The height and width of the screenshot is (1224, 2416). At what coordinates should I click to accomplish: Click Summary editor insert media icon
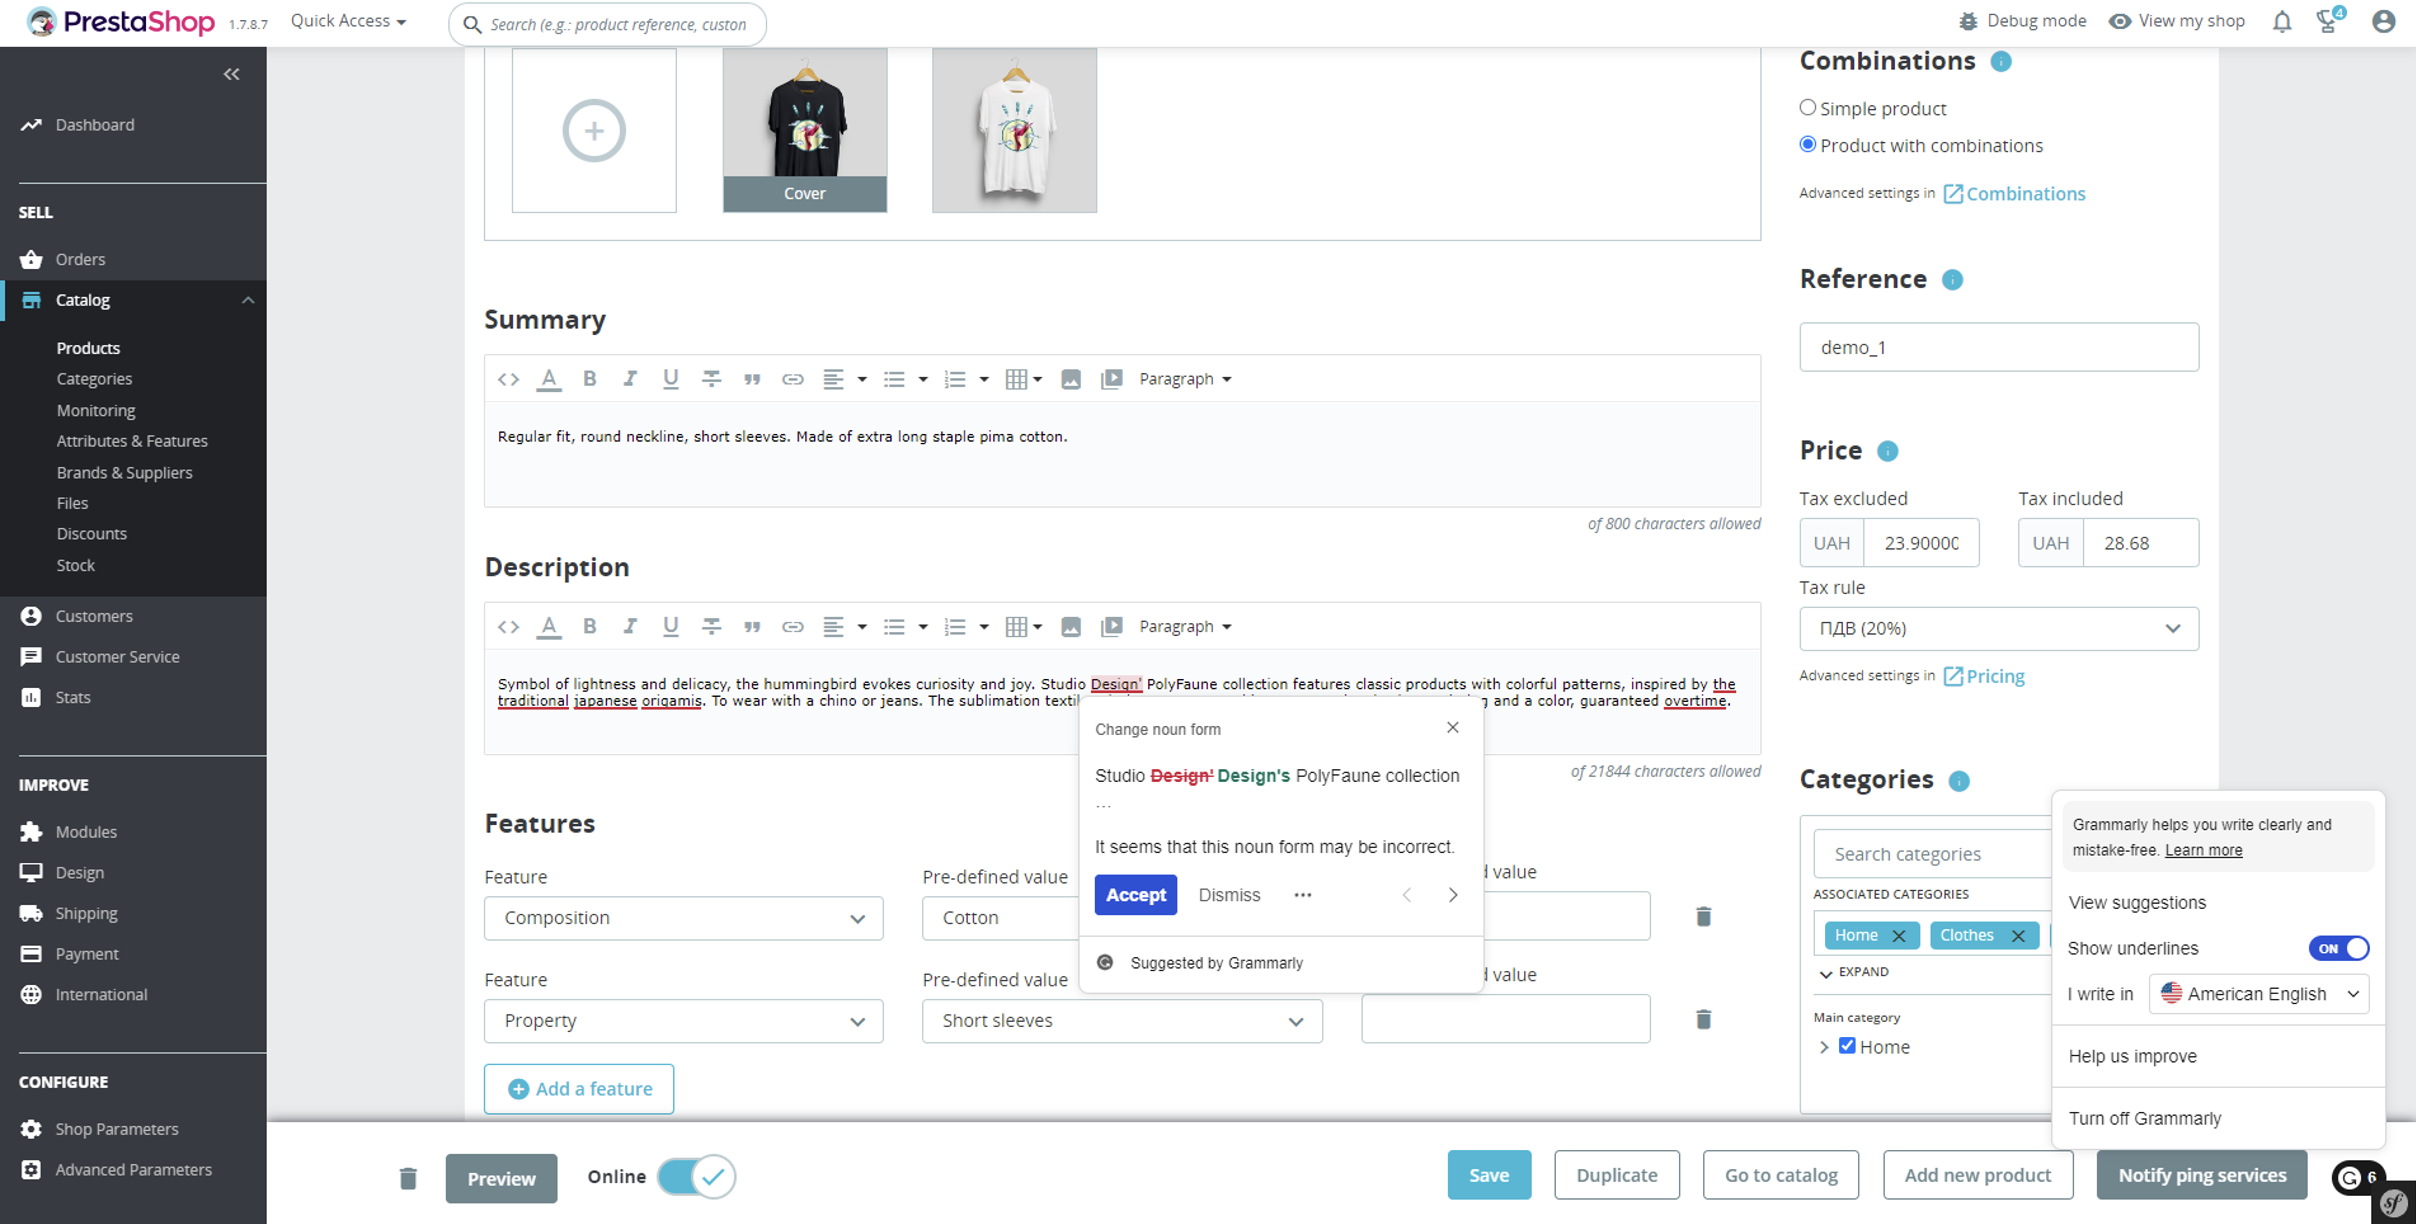coord(1111,379)
